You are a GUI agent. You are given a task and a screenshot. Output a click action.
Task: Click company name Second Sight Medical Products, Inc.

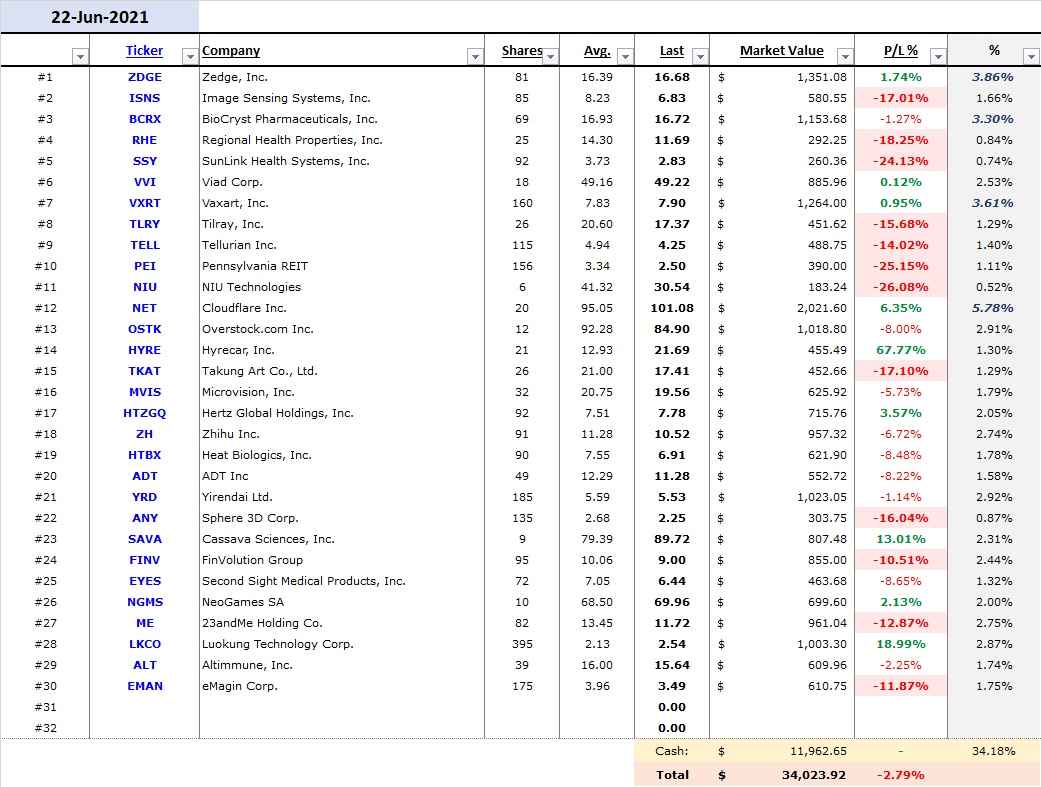tap(303, 581)
